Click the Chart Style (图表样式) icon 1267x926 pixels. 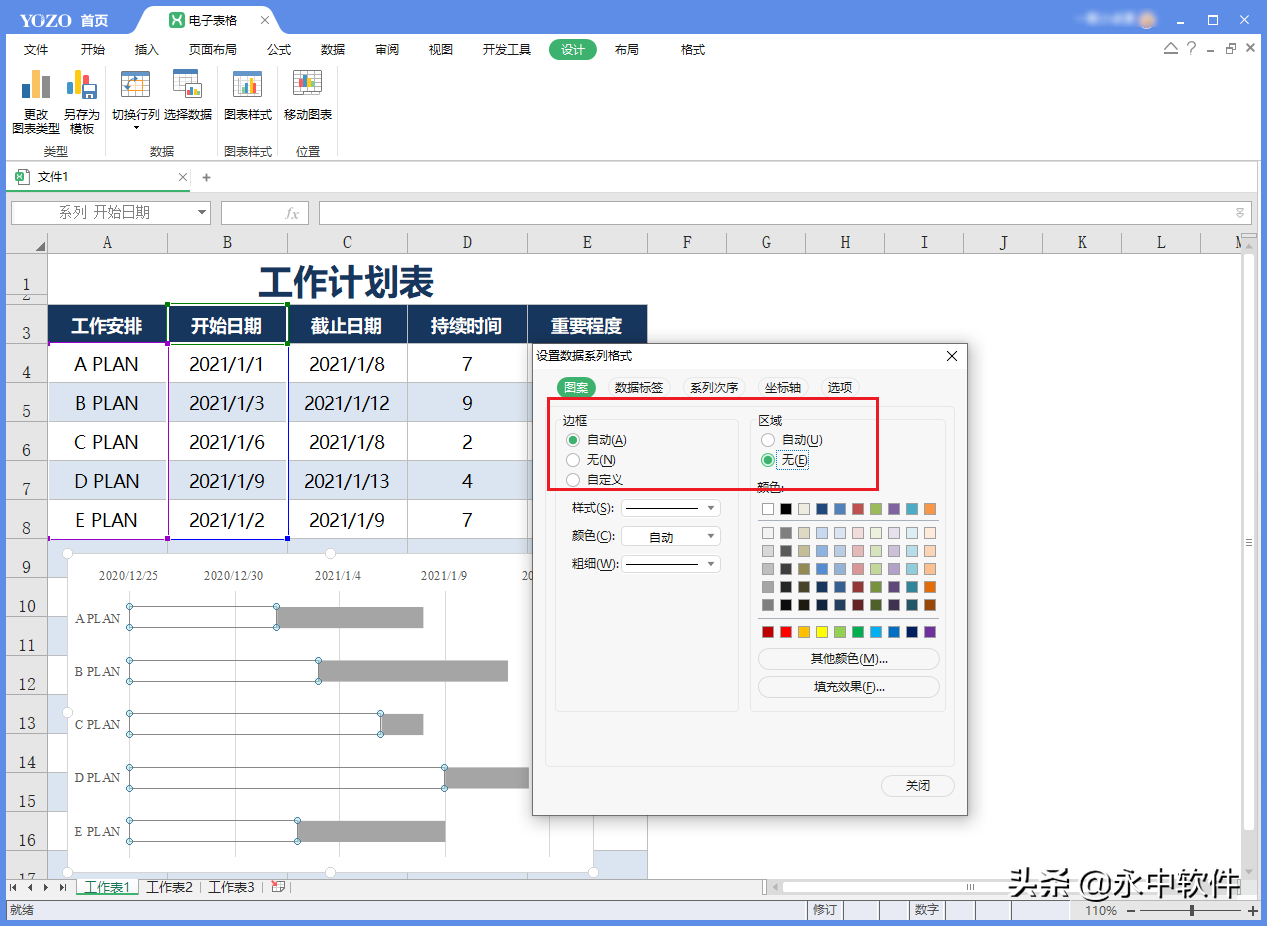247,99
